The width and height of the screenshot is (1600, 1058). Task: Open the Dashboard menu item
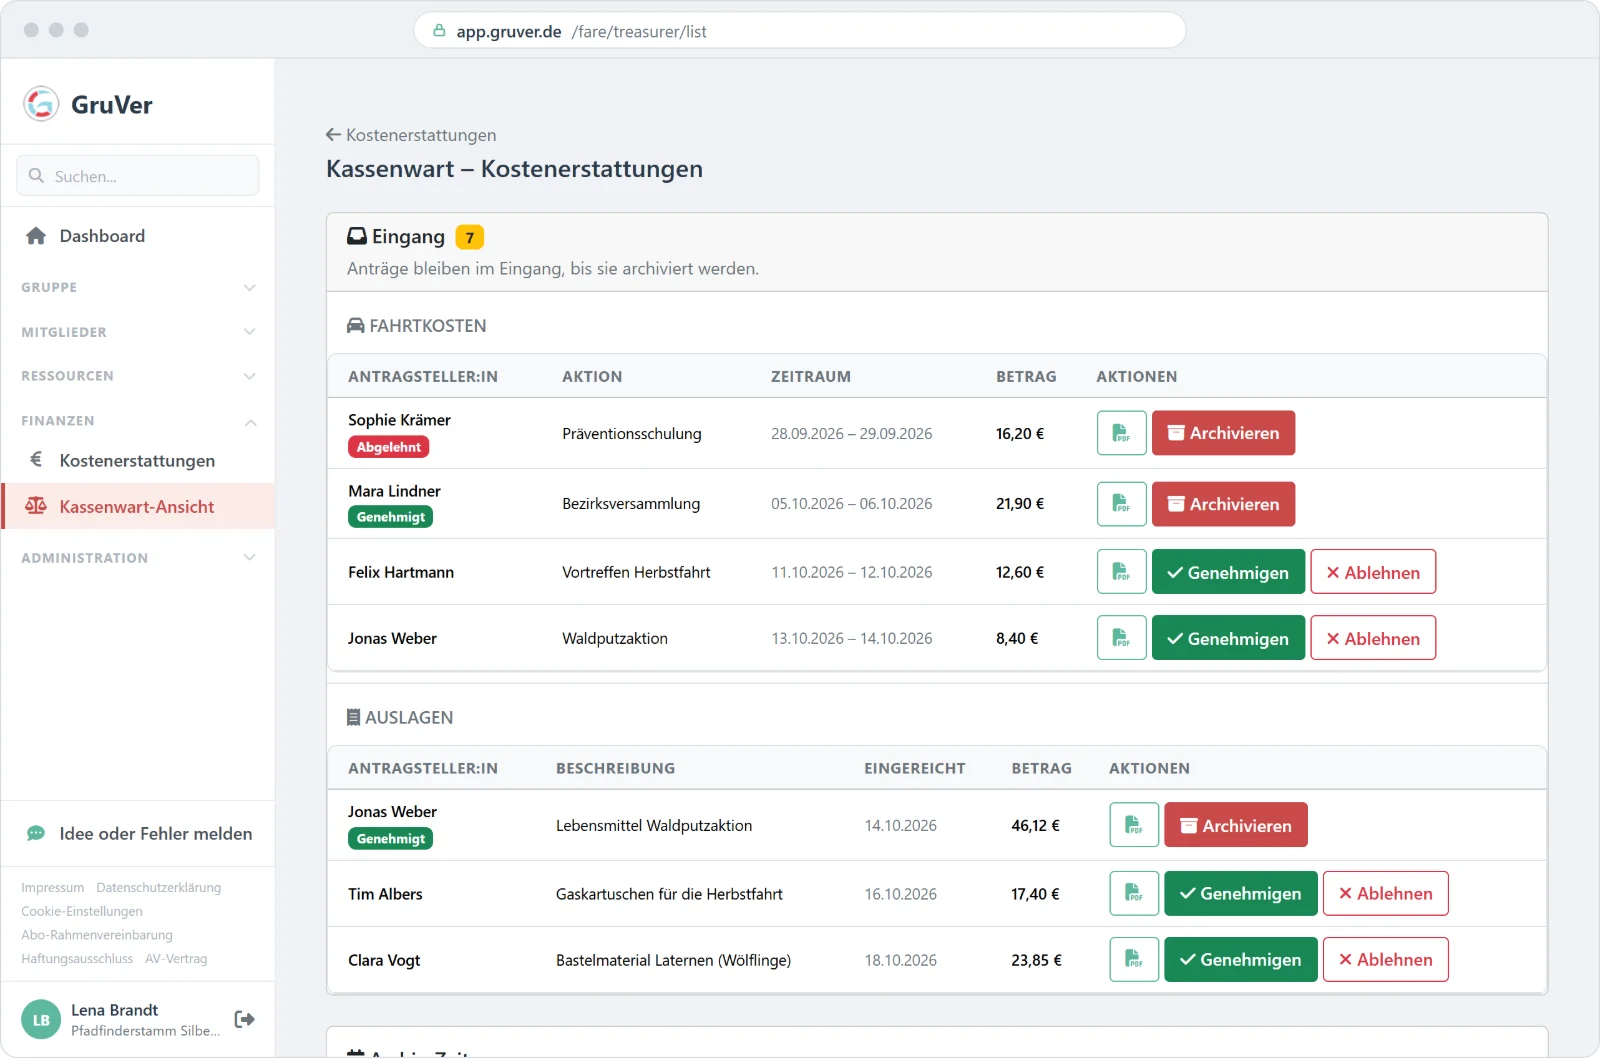tap(138, 236)
